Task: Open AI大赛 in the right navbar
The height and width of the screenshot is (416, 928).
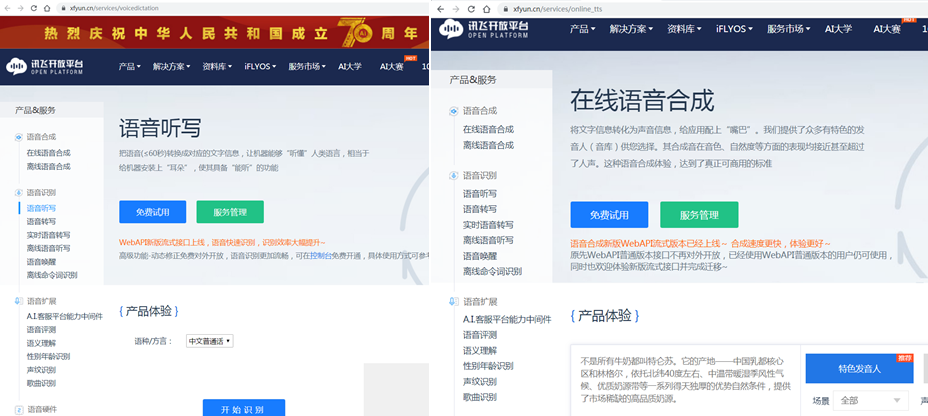Action: (x=887, y=29)
